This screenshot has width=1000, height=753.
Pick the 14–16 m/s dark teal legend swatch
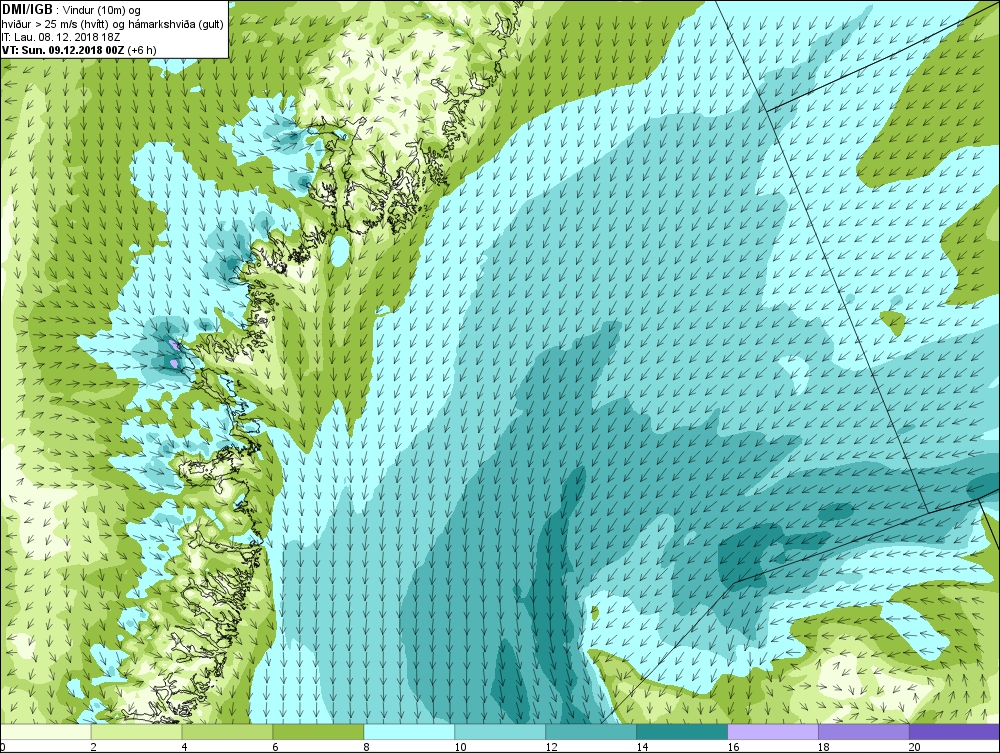click(682, 732)
